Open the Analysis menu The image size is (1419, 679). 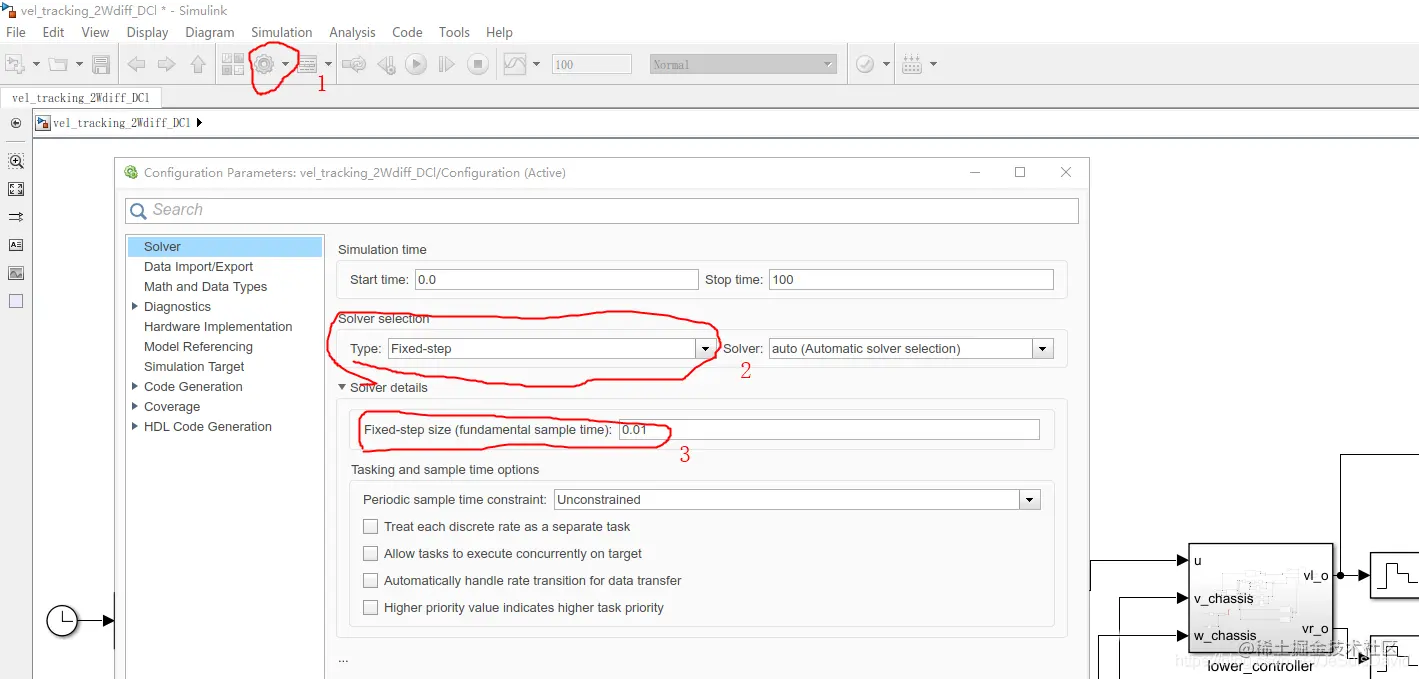click(352, 32)
